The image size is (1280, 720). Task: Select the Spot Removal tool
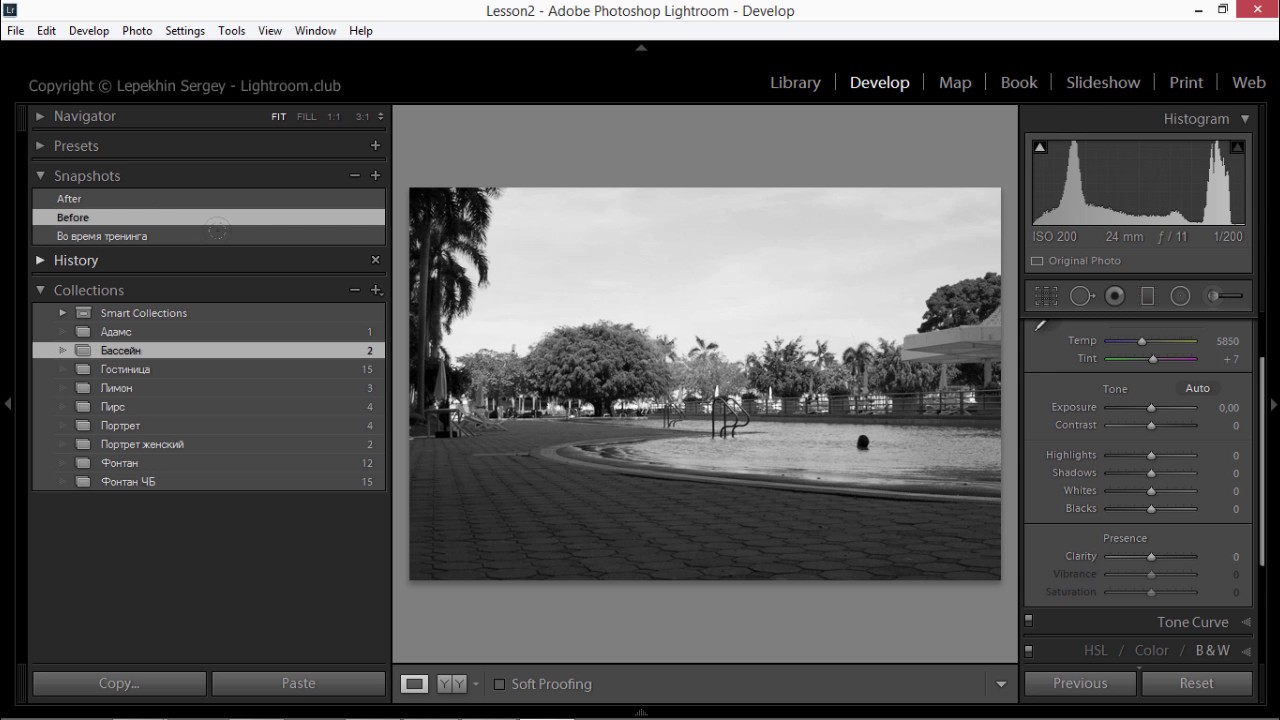1081,296
